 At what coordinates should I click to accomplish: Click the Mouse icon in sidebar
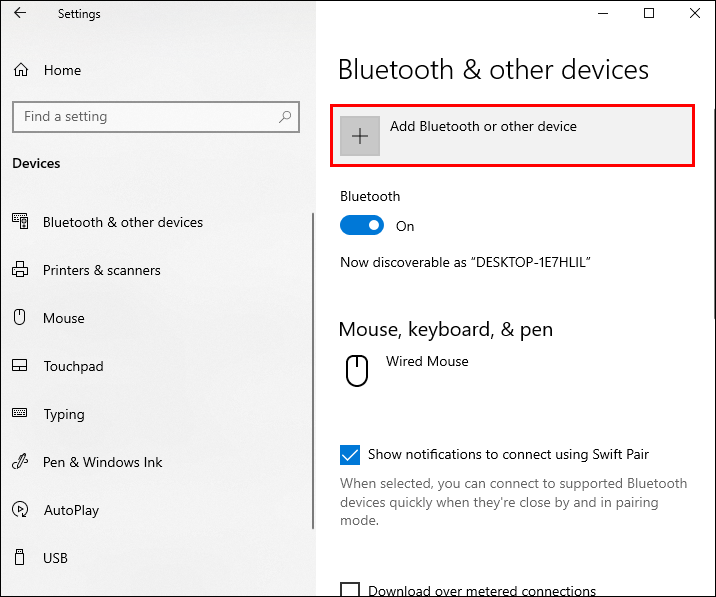tap(20, 318)
